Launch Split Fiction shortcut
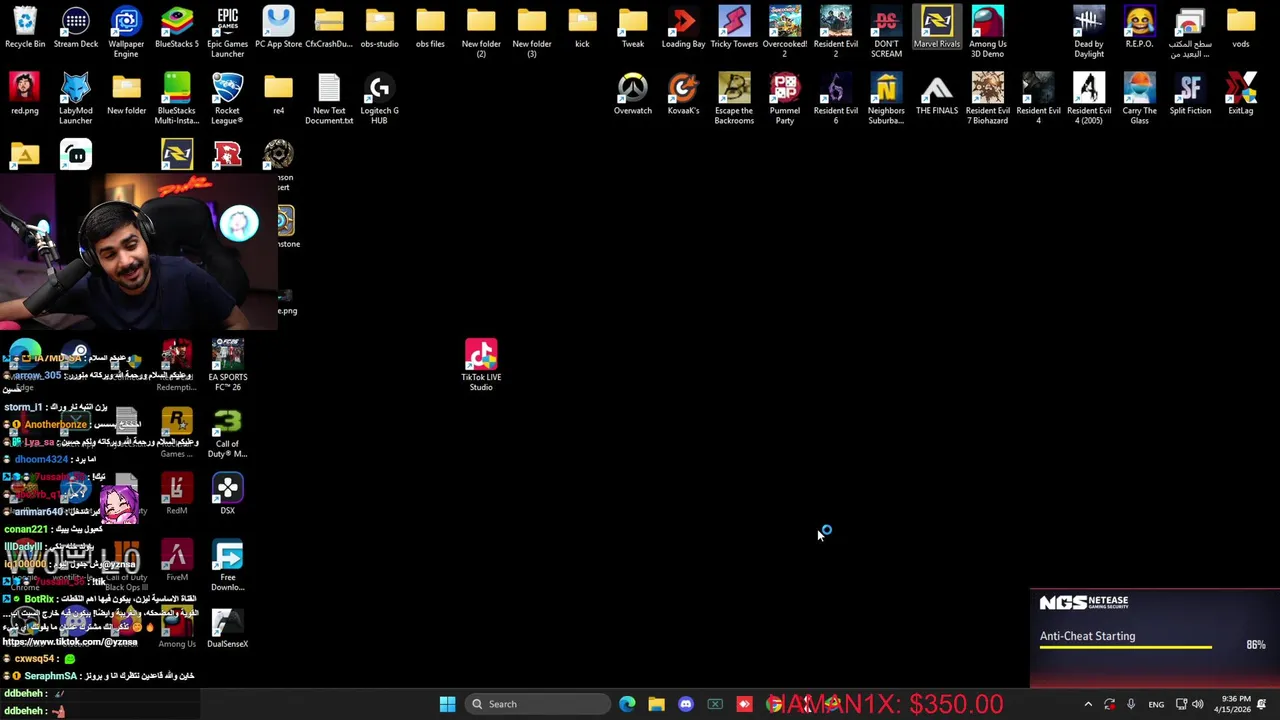Viewport: 1280px width, 720px height. (x=1190, y=94)
